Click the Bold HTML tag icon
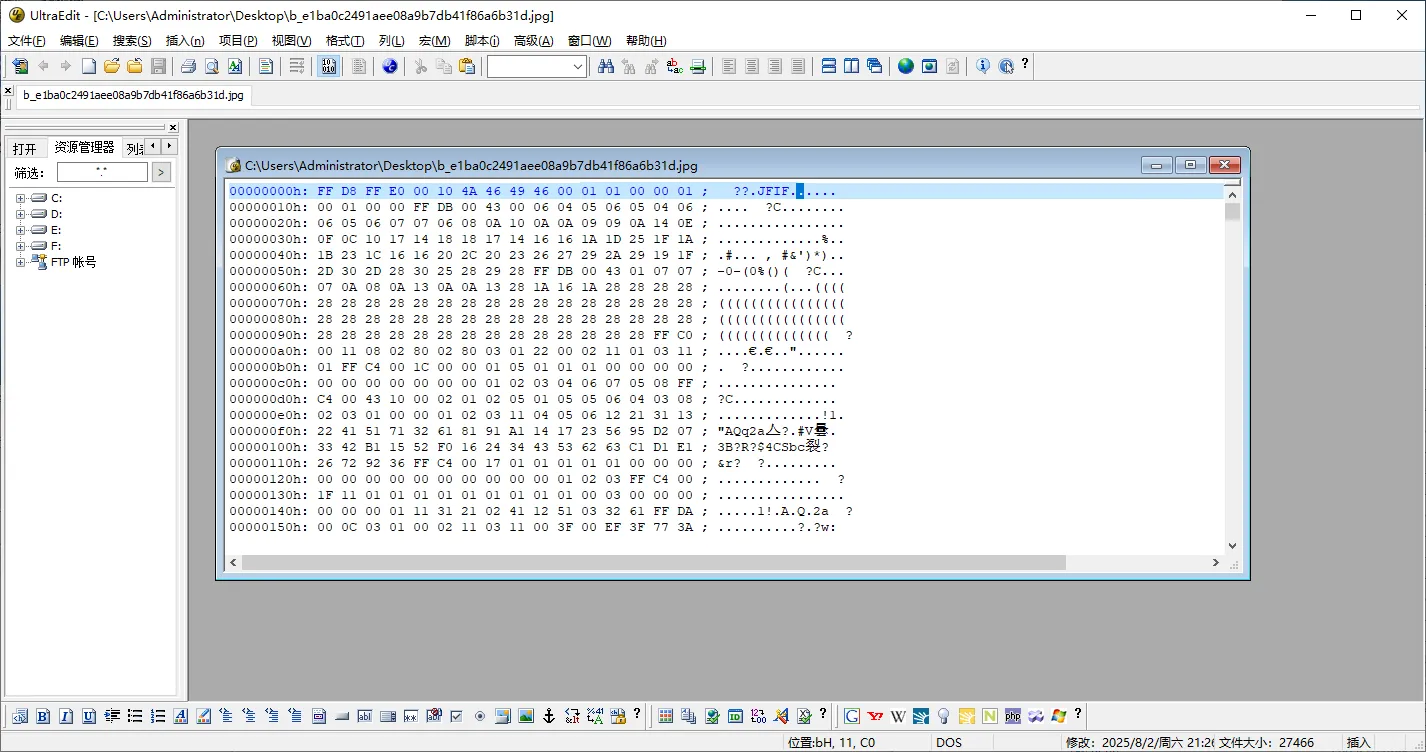This screenshot has width=1426, height=752. 43,716
